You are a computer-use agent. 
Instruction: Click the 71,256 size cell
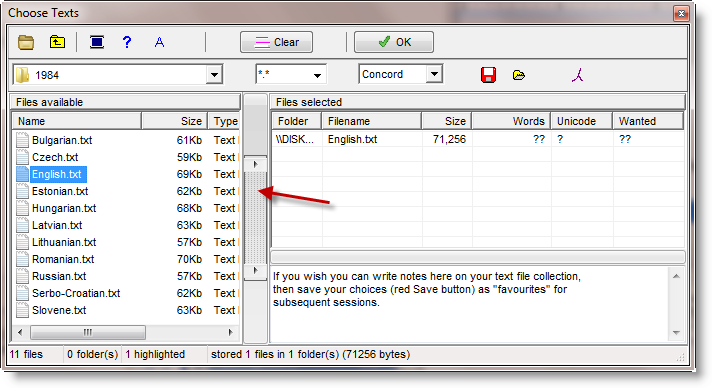click(449, 139)
